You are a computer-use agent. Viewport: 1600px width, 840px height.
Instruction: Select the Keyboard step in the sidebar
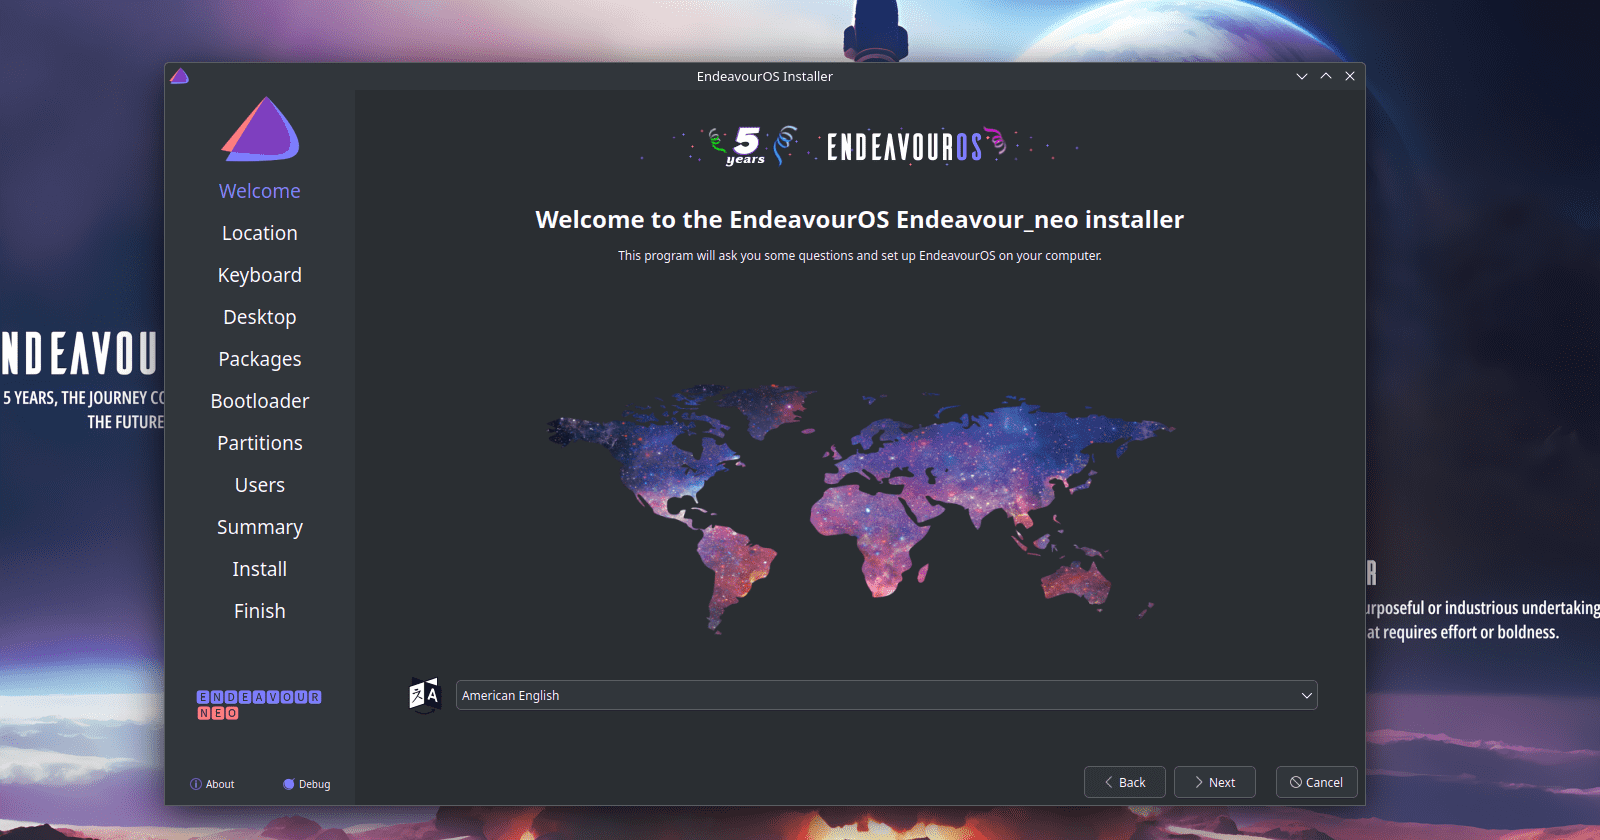[260, 275]
